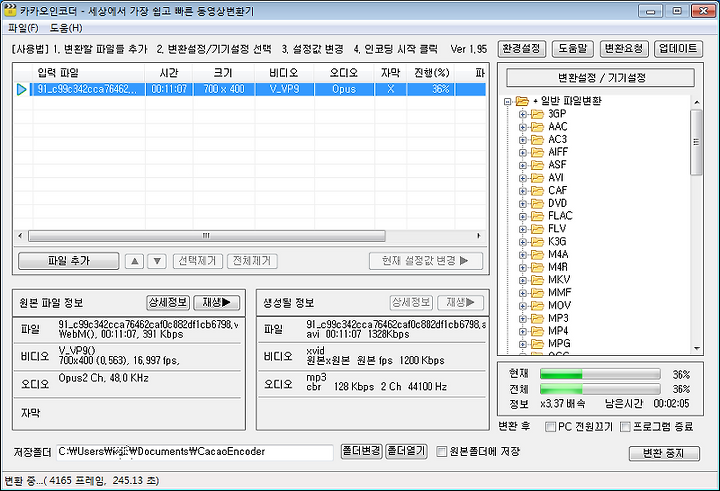720x491 pixels.
Task: Collapse the 일반 파일변환 tree root
Action: click(507, 101)
